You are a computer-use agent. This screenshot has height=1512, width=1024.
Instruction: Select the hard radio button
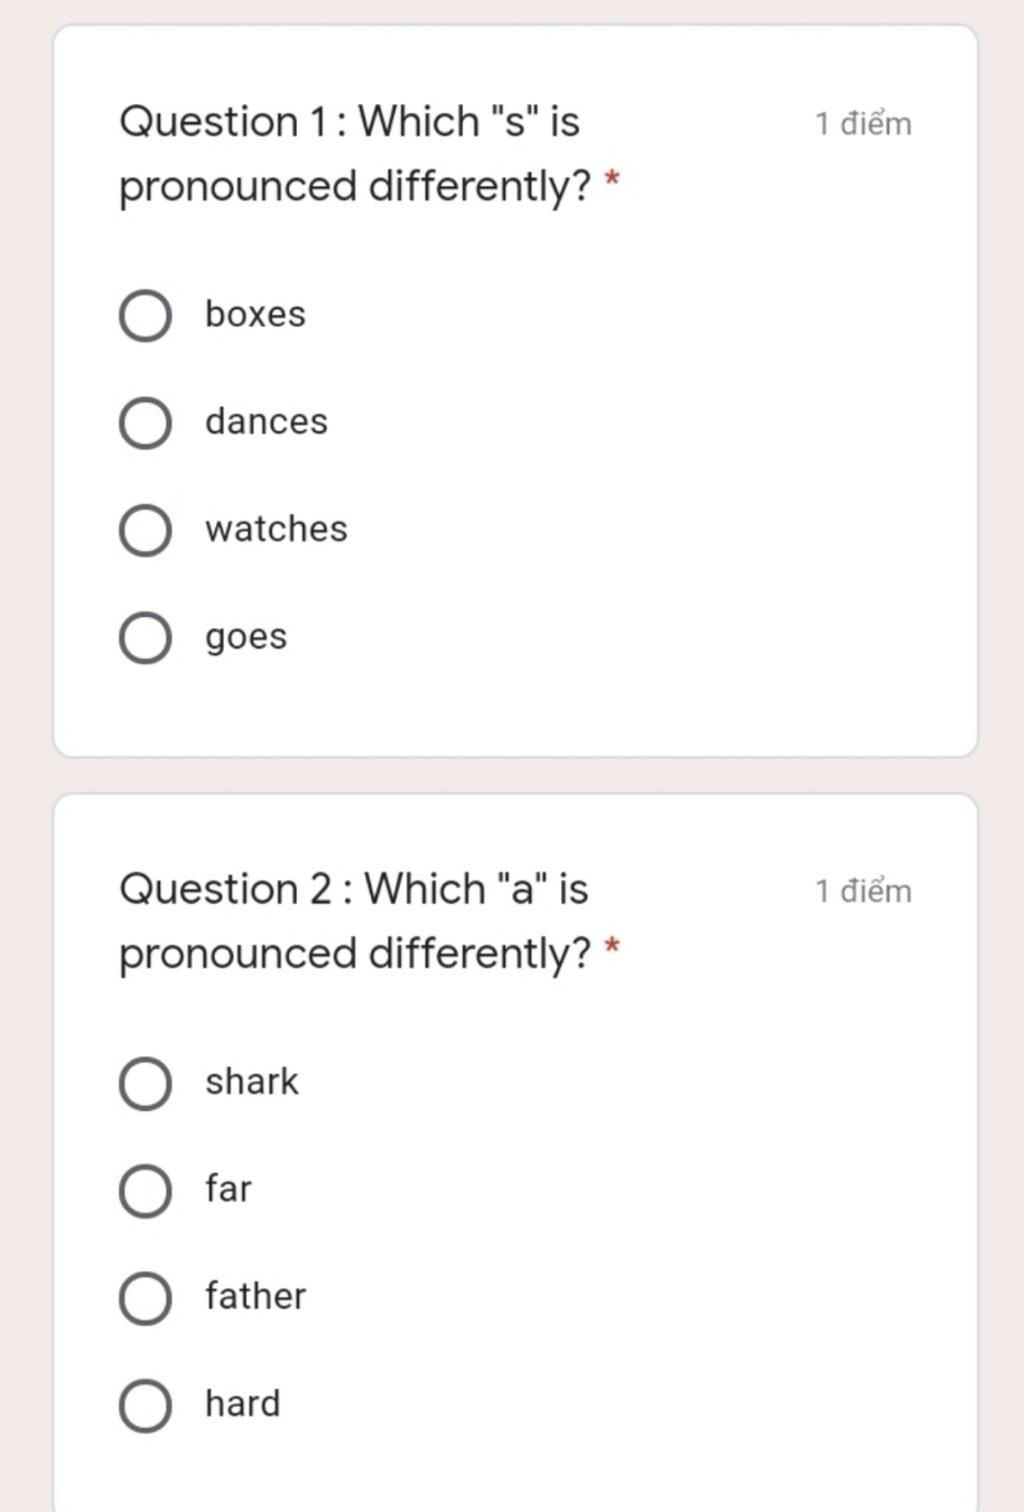coord(145,1405)
